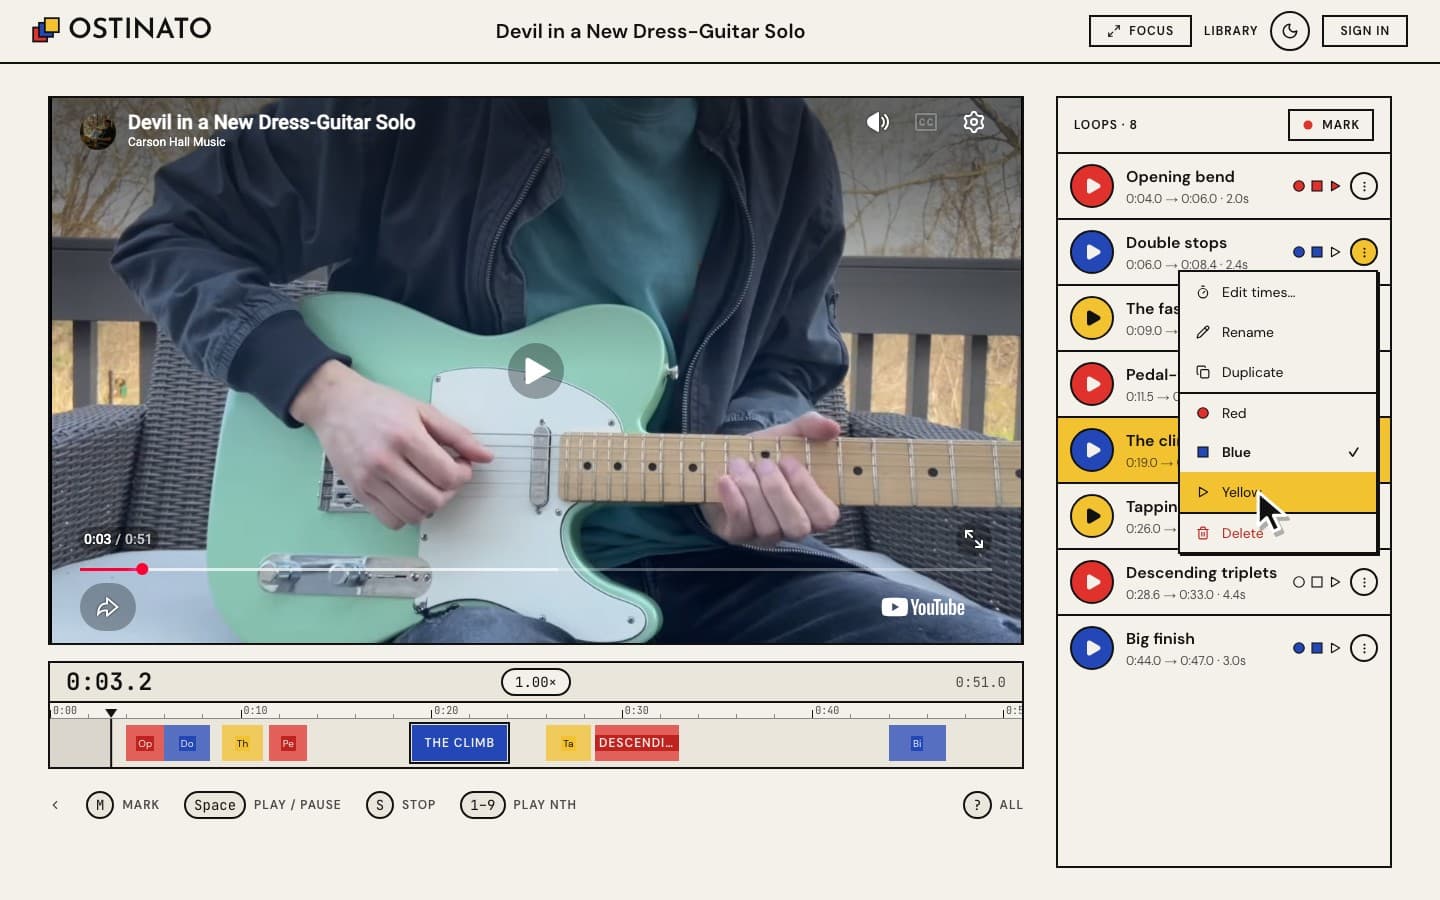The image size is (1440, 900).
Task: Set loop color to Yellow
Action: 1278,492
